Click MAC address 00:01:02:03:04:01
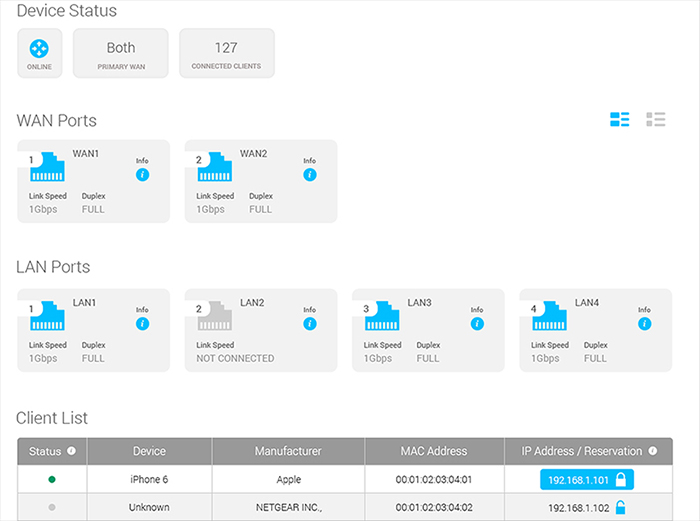The height and width of the screenshot is (521, 700). tap(433, 479)
